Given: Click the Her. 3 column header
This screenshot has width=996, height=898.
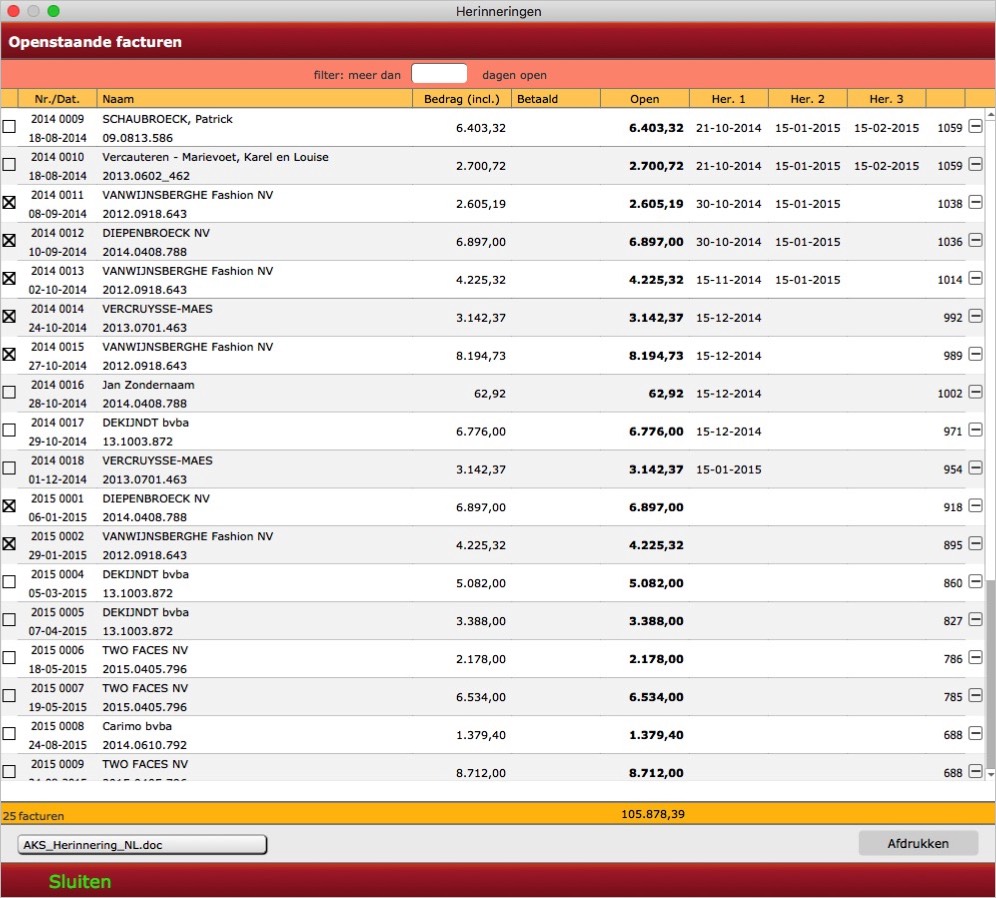Looking at the screenshot, I should pos(886,99).
